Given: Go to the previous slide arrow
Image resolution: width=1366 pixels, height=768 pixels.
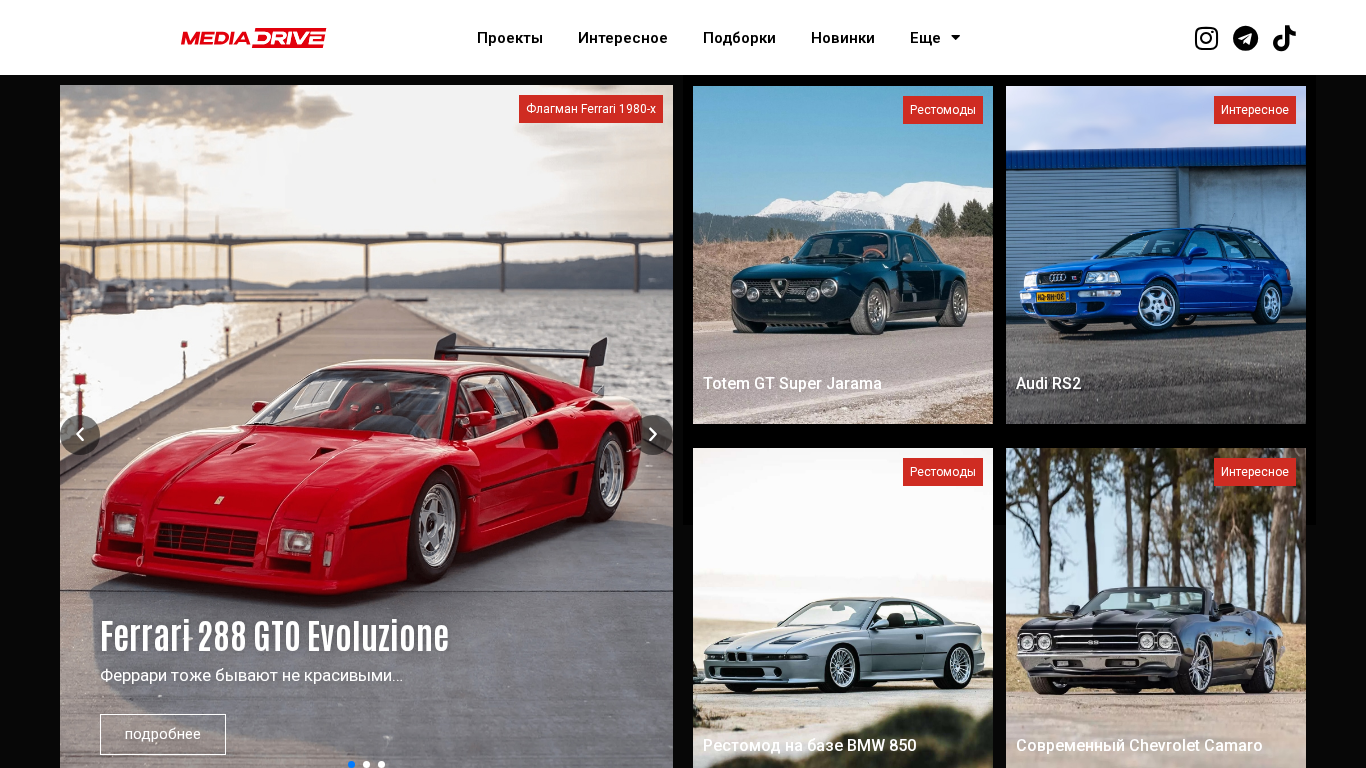Looking at the screenshot, I should 80,435.
